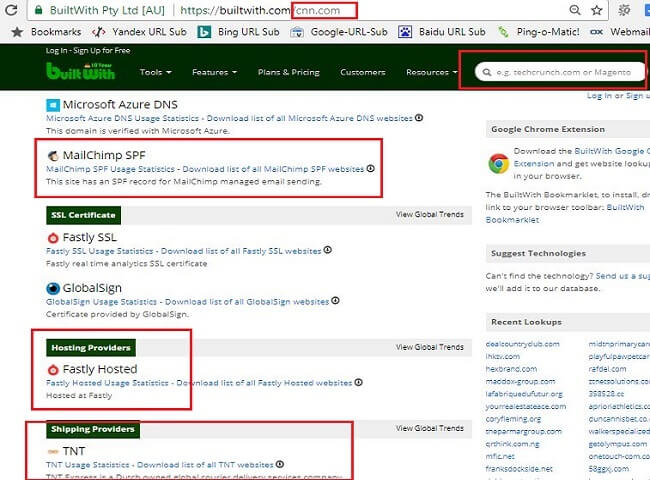Open GlobalSign Usage Statistics link
Viewport: 650px width, 480px height.
coord(101,302)
